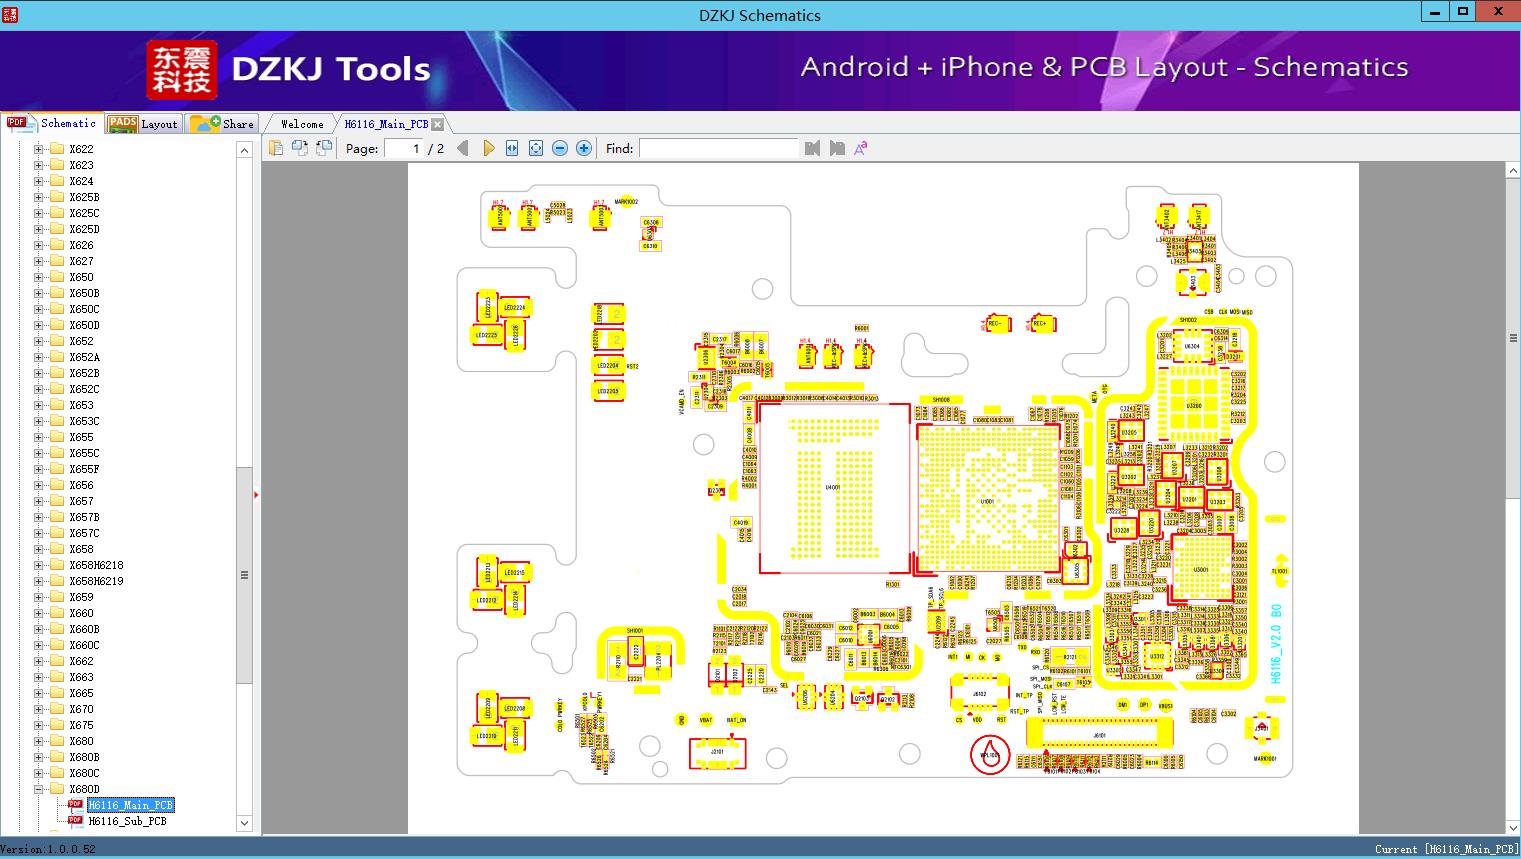Click the Find search input field
The width and height of the screenshot is (1521, 859).
(719, 148)
